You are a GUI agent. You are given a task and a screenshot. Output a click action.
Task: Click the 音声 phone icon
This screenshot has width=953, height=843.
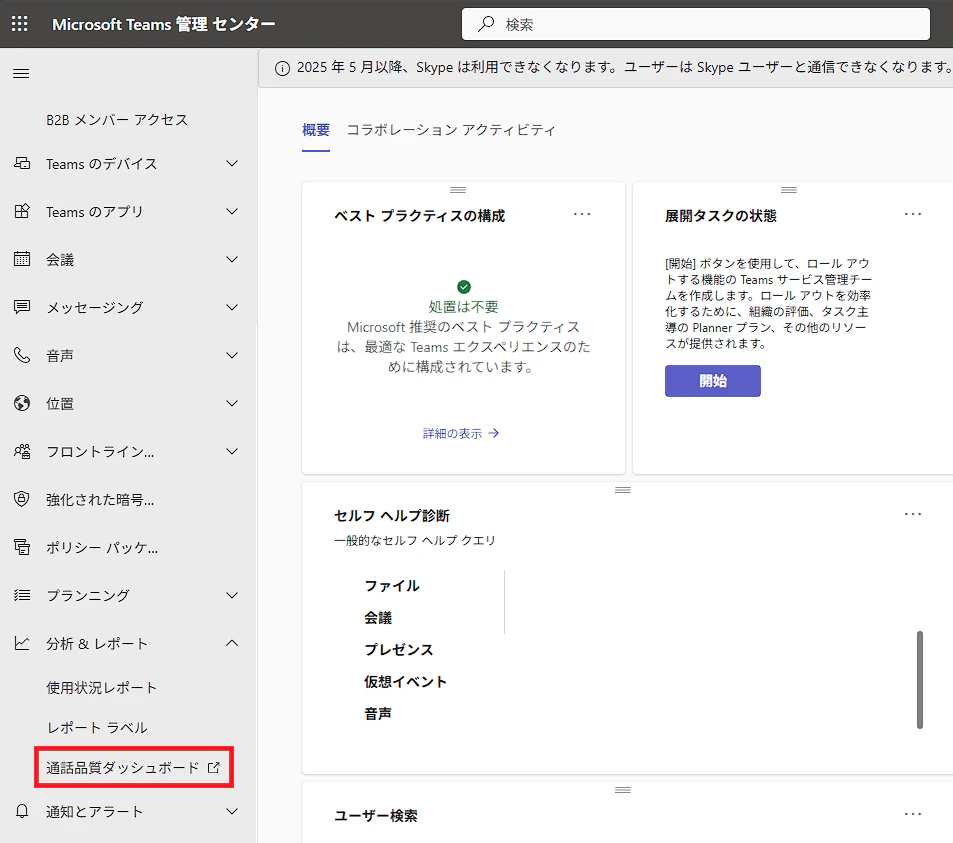(x=22, y=355)
